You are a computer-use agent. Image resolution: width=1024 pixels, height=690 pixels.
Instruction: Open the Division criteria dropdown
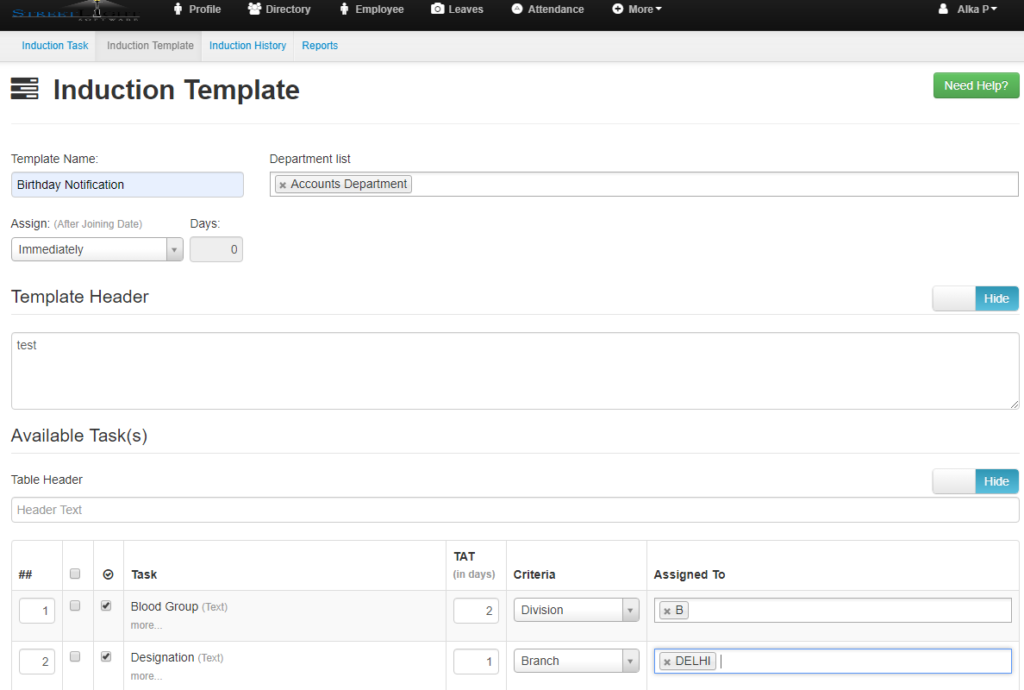coord(576,610)
